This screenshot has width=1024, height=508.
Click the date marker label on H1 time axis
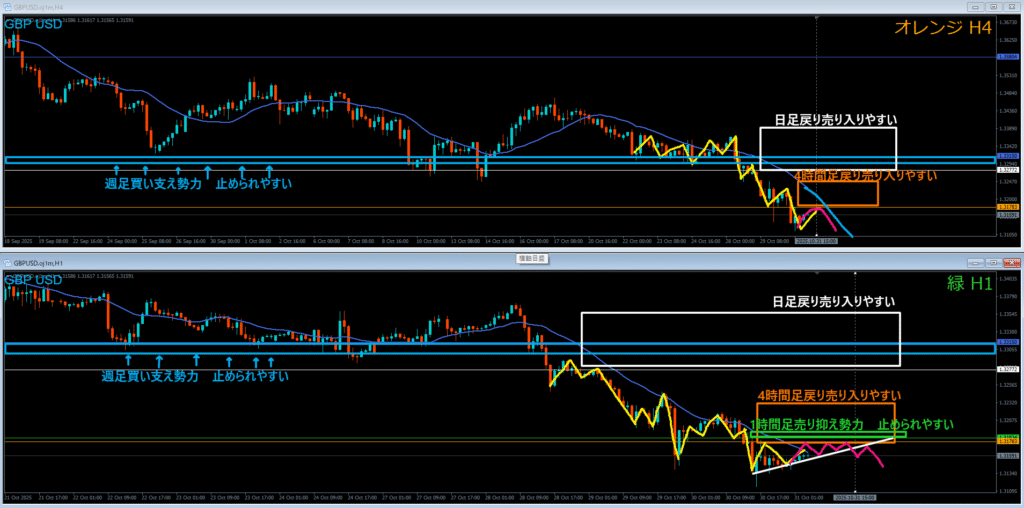[856, 497]
